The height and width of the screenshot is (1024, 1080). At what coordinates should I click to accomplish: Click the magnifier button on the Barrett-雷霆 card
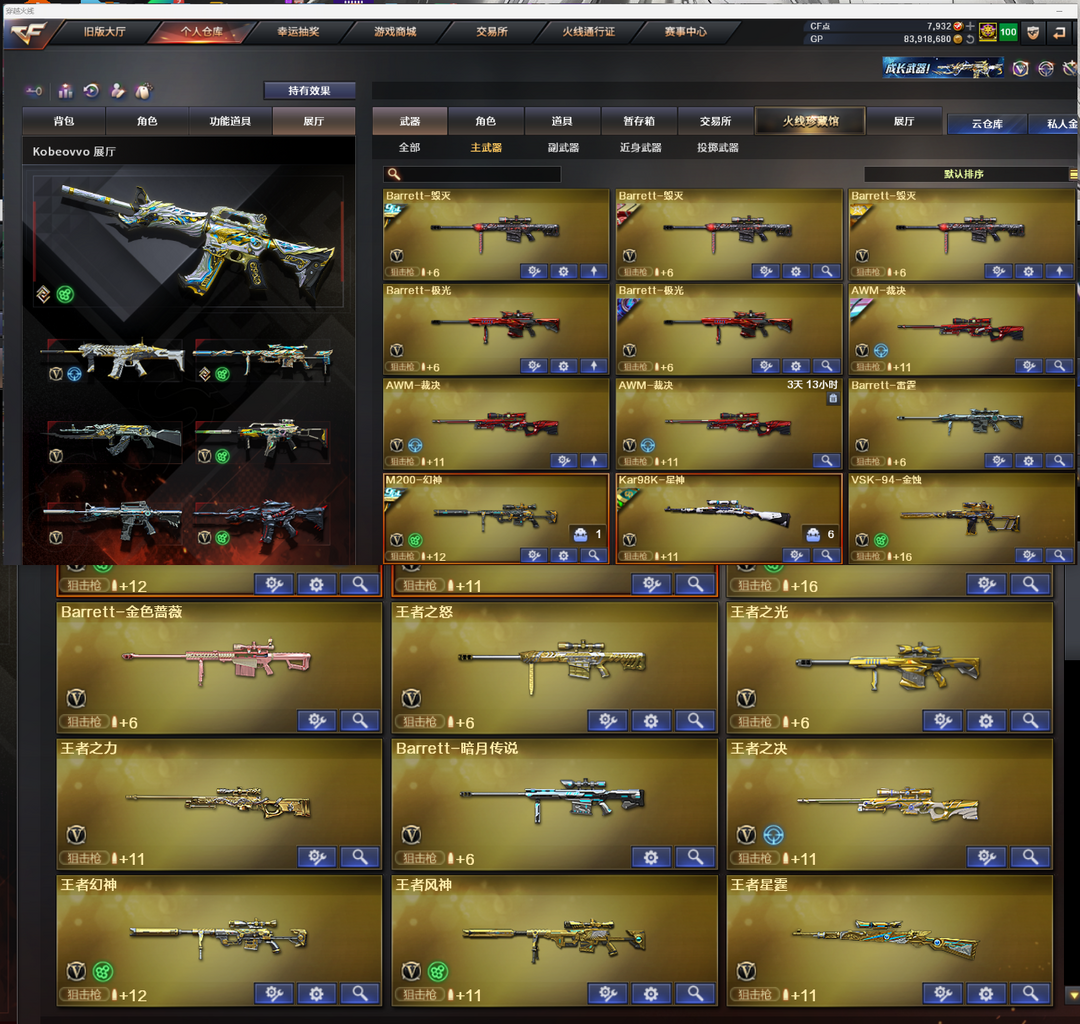click(x=1059, y=461)
